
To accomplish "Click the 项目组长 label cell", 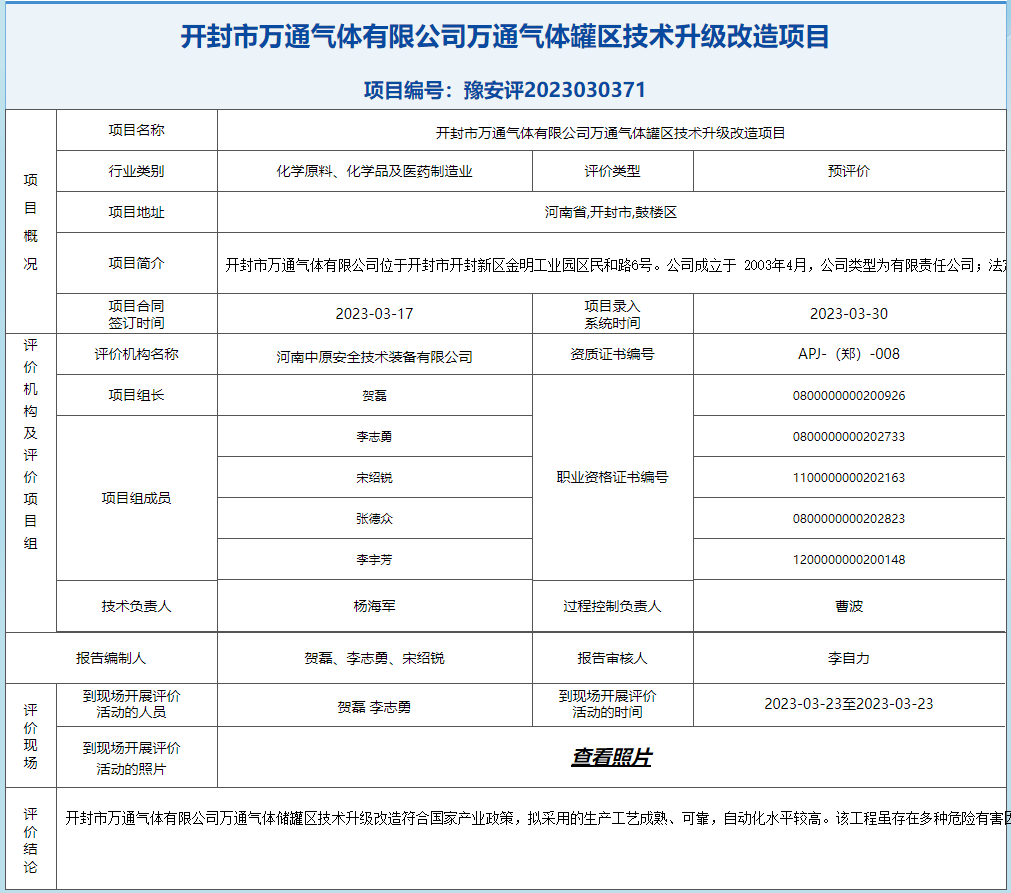I will coord(137,395).
